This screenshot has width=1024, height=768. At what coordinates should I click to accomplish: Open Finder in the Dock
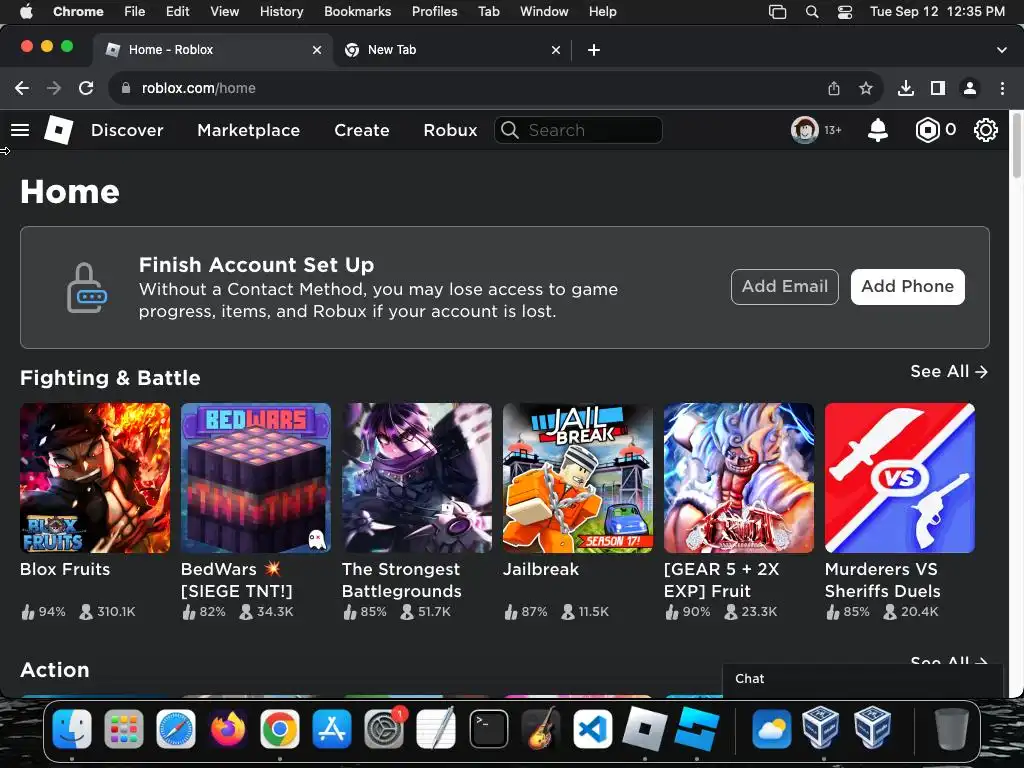(x=72, y=728)
